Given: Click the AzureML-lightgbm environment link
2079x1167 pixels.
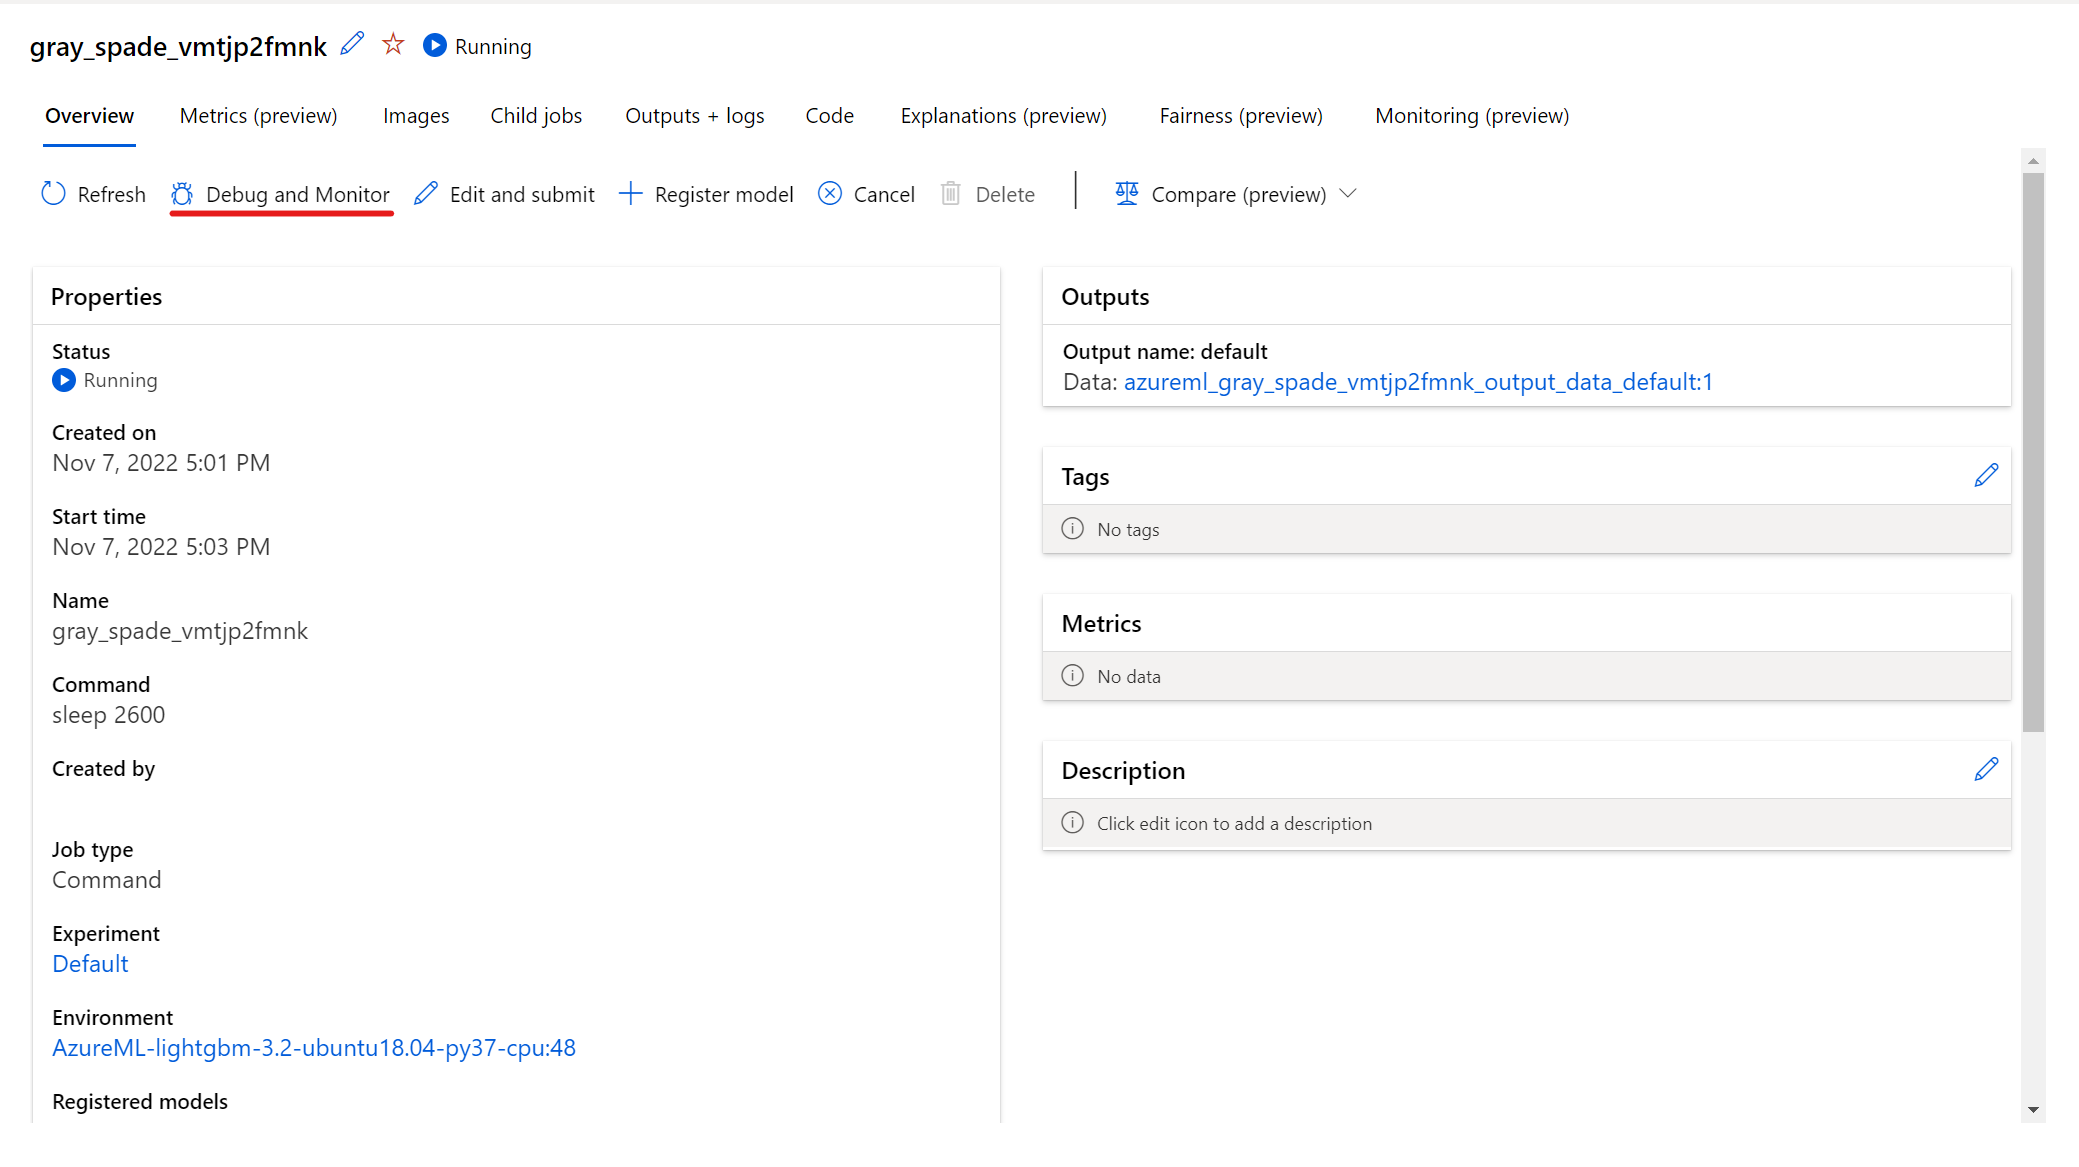Looking at the screenshot, I should point(313,1047).
